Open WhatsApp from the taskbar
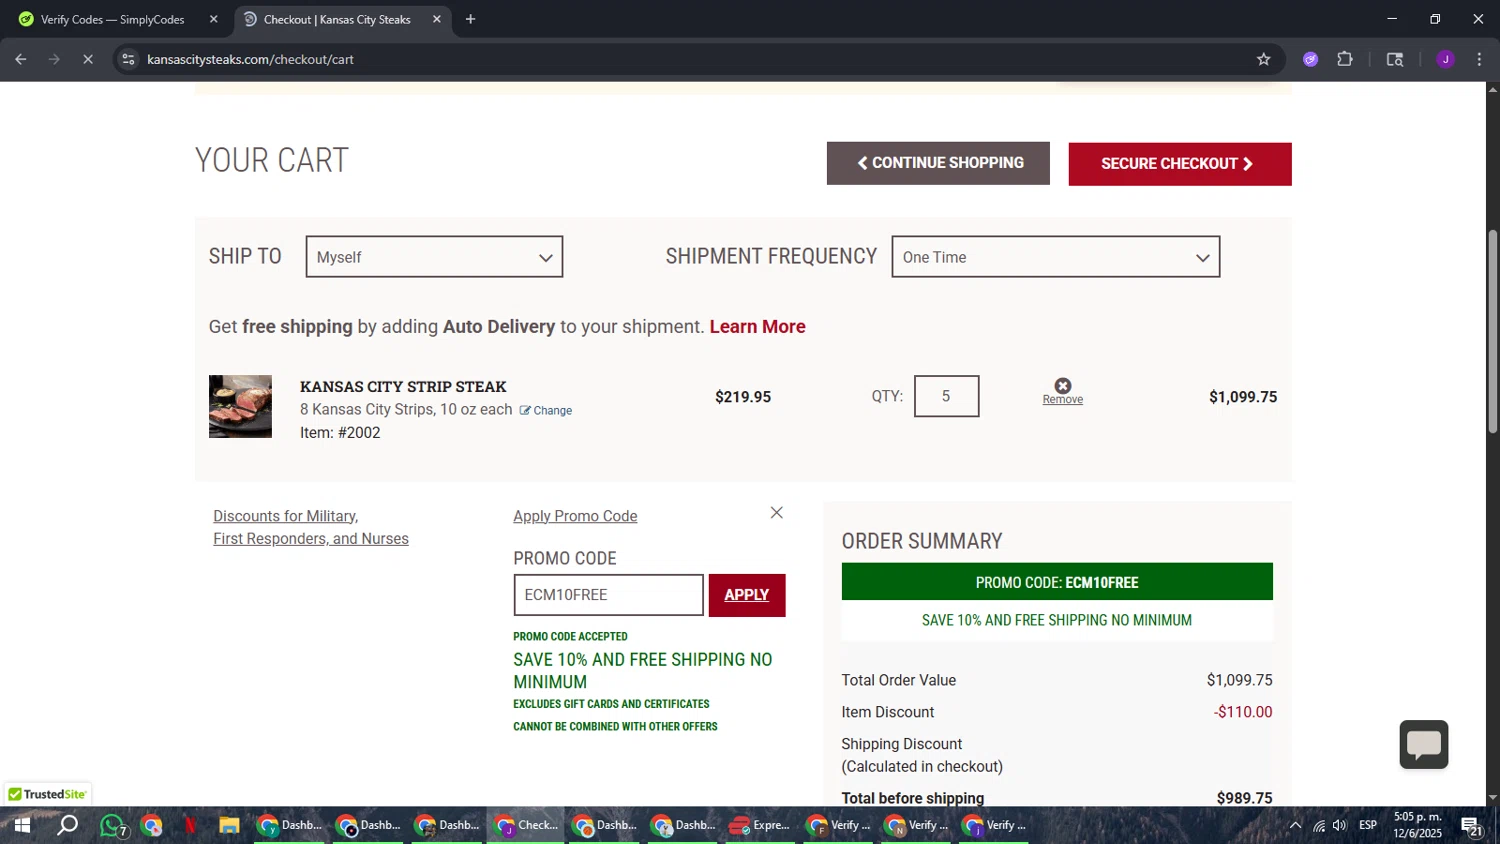The height and width of the screenshot is (844, 1500). click(x=112, y=825)
